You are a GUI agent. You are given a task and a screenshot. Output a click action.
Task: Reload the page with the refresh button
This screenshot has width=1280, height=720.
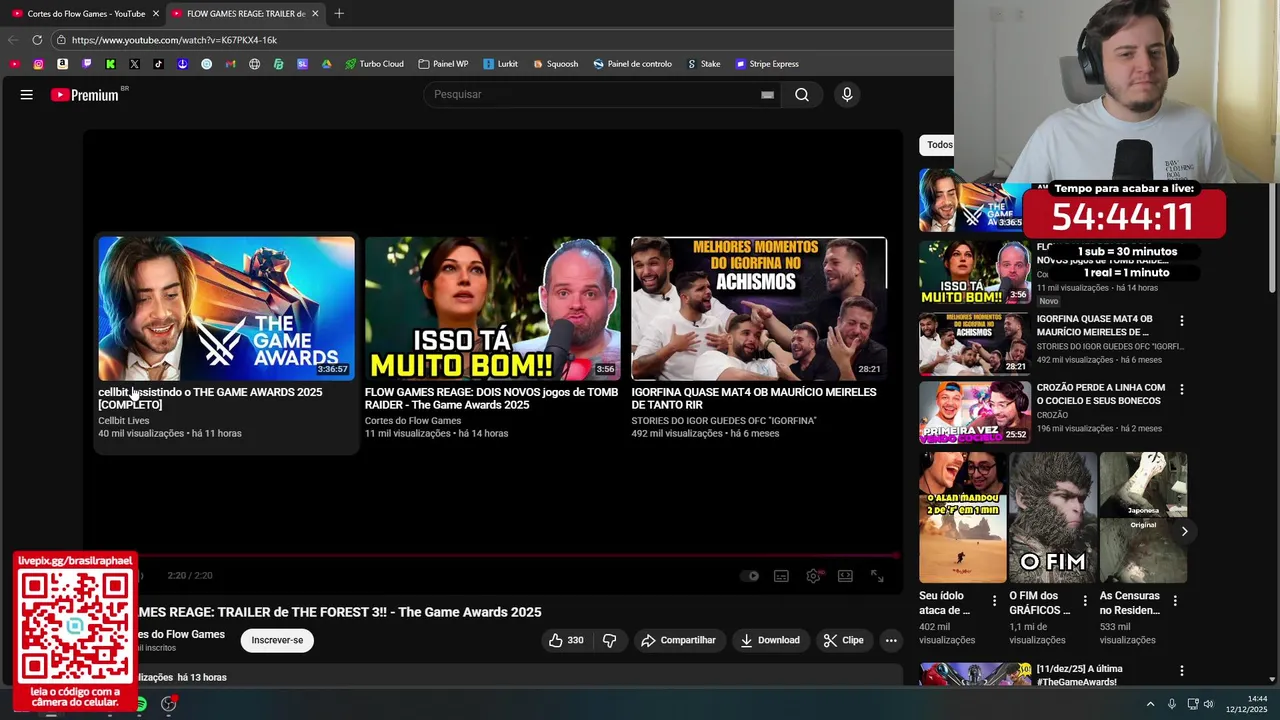pyautogui.click(x=37, y=40)
